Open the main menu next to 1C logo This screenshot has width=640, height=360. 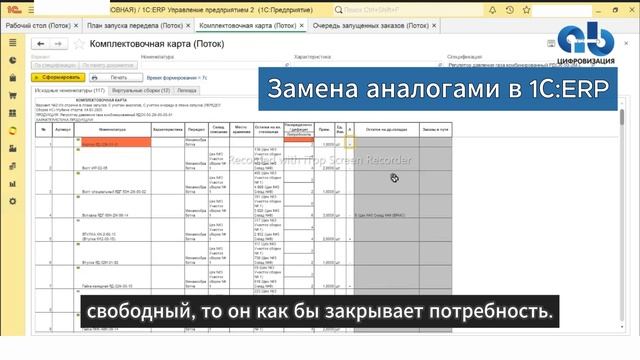[31, 9]
